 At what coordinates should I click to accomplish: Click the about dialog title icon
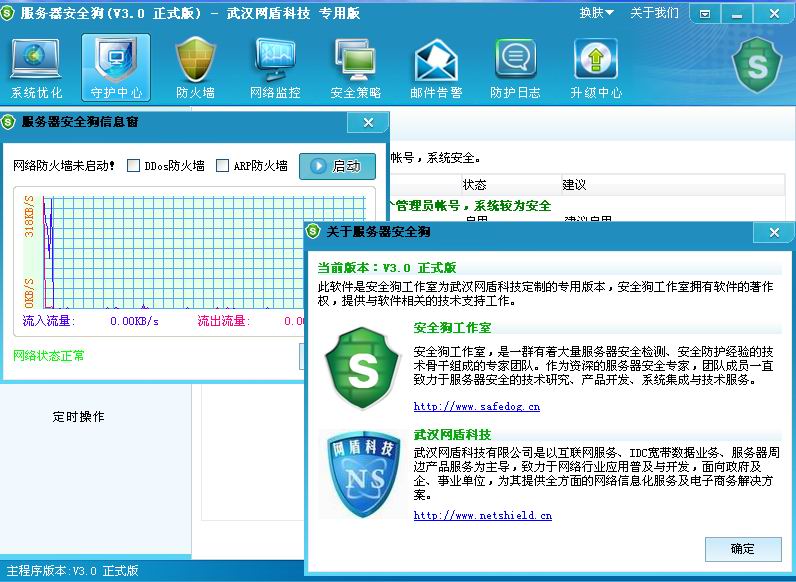tap(313, 232)
